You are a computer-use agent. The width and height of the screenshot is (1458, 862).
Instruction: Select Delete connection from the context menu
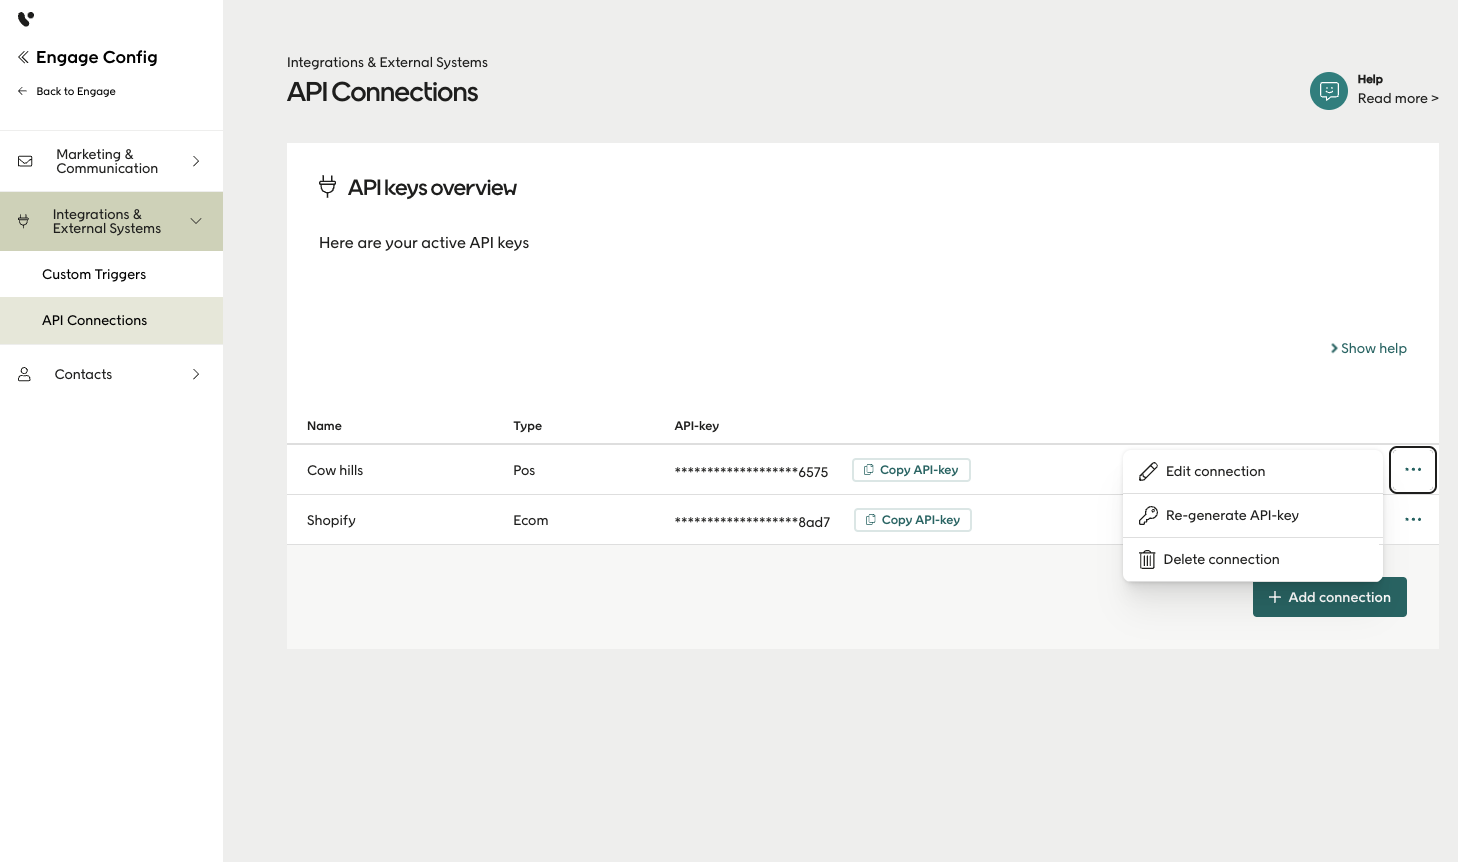tap(1221, 558)
